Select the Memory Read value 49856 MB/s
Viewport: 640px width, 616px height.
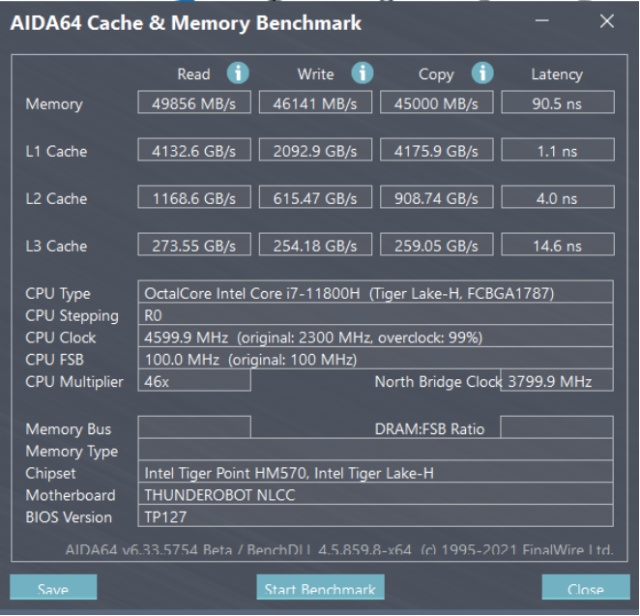point(194,103)
